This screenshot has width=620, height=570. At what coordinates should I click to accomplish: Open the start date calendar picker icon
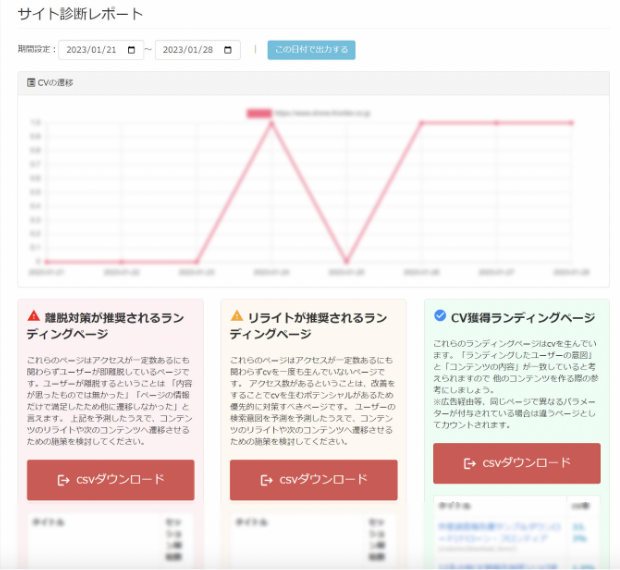point(131,50)
